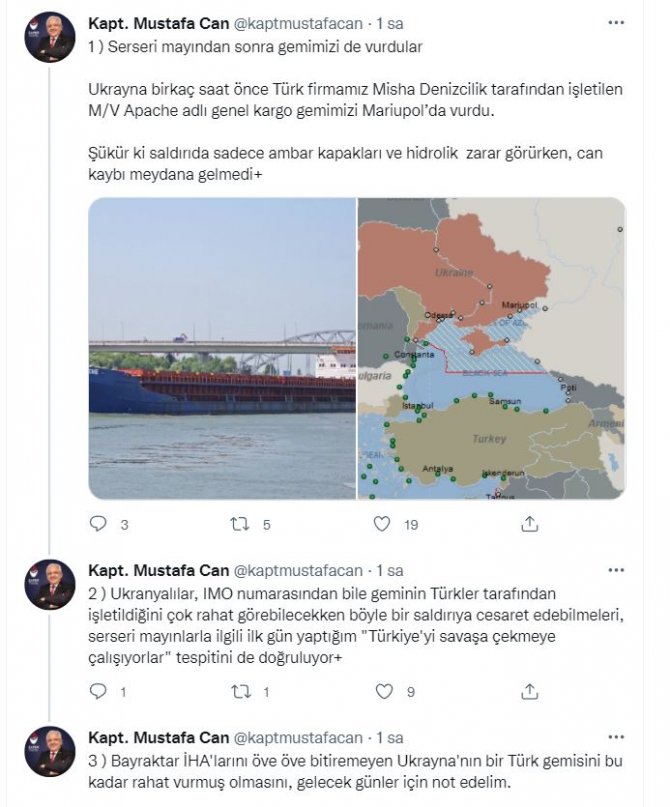The height and width of the screenshot is (807, 670).
Task: Reply to the second tweet about IMO numarası
Action: tap(98, 691)
